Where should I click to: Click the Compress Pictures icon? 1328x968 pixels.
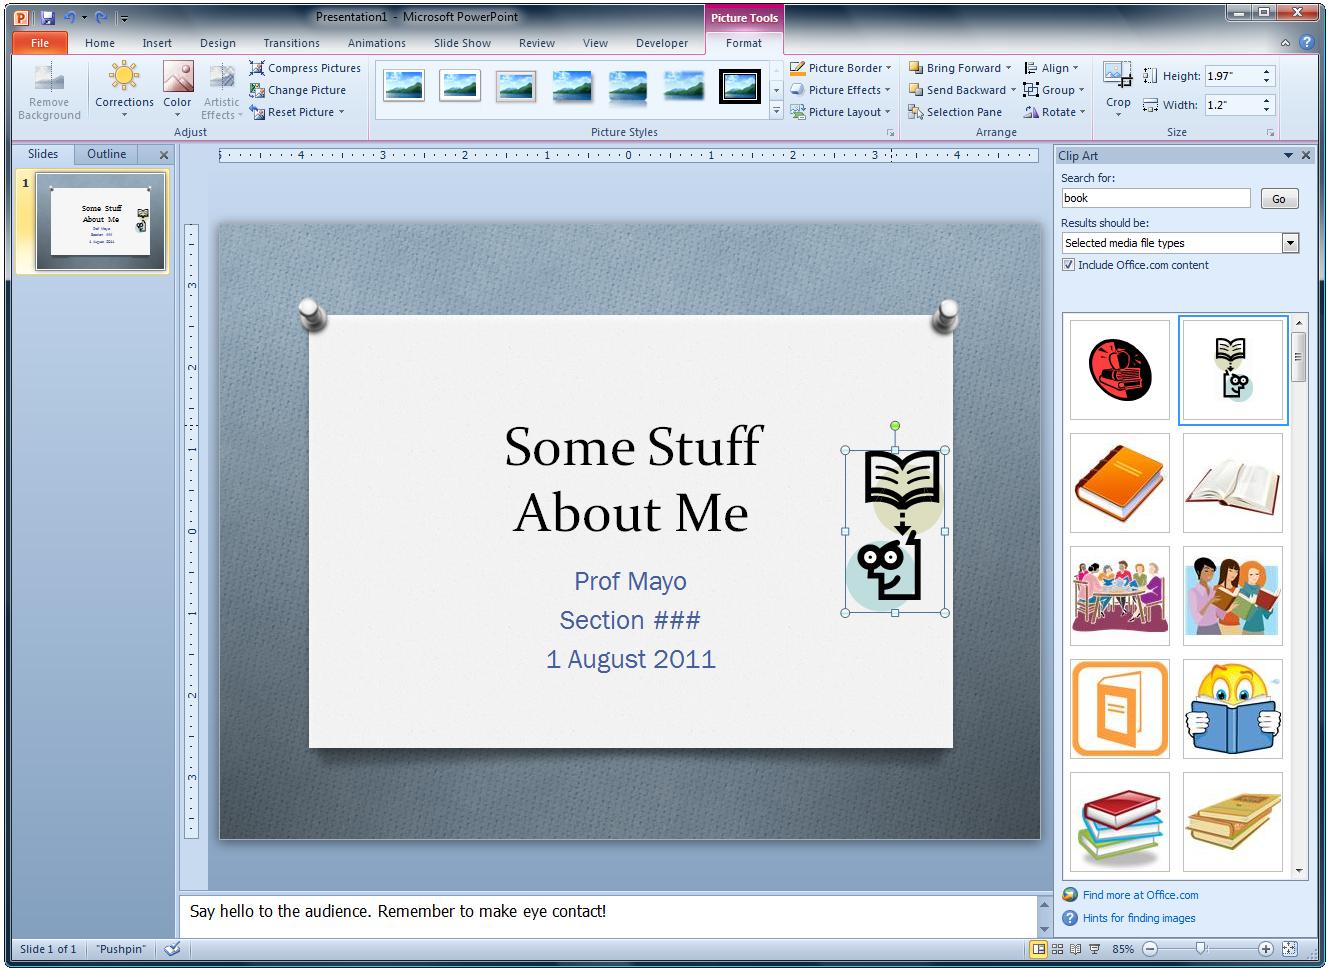(x=258, y=67)
